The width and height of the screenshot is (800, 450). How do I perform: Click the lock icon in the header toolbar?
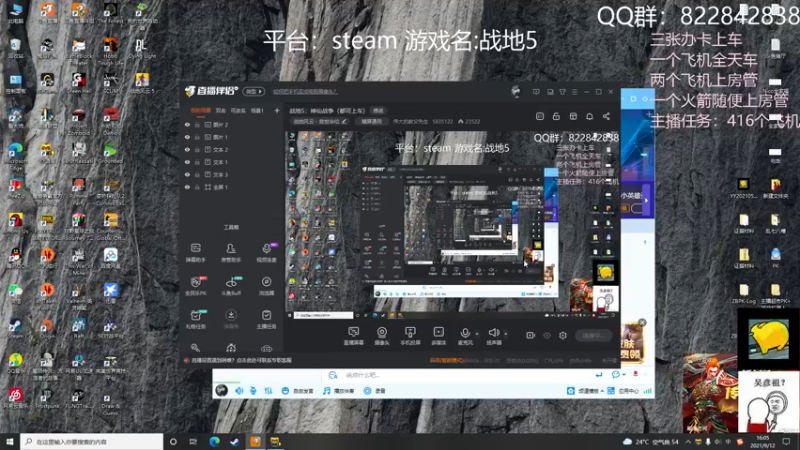pyautogui.click(x=556, y=116)
